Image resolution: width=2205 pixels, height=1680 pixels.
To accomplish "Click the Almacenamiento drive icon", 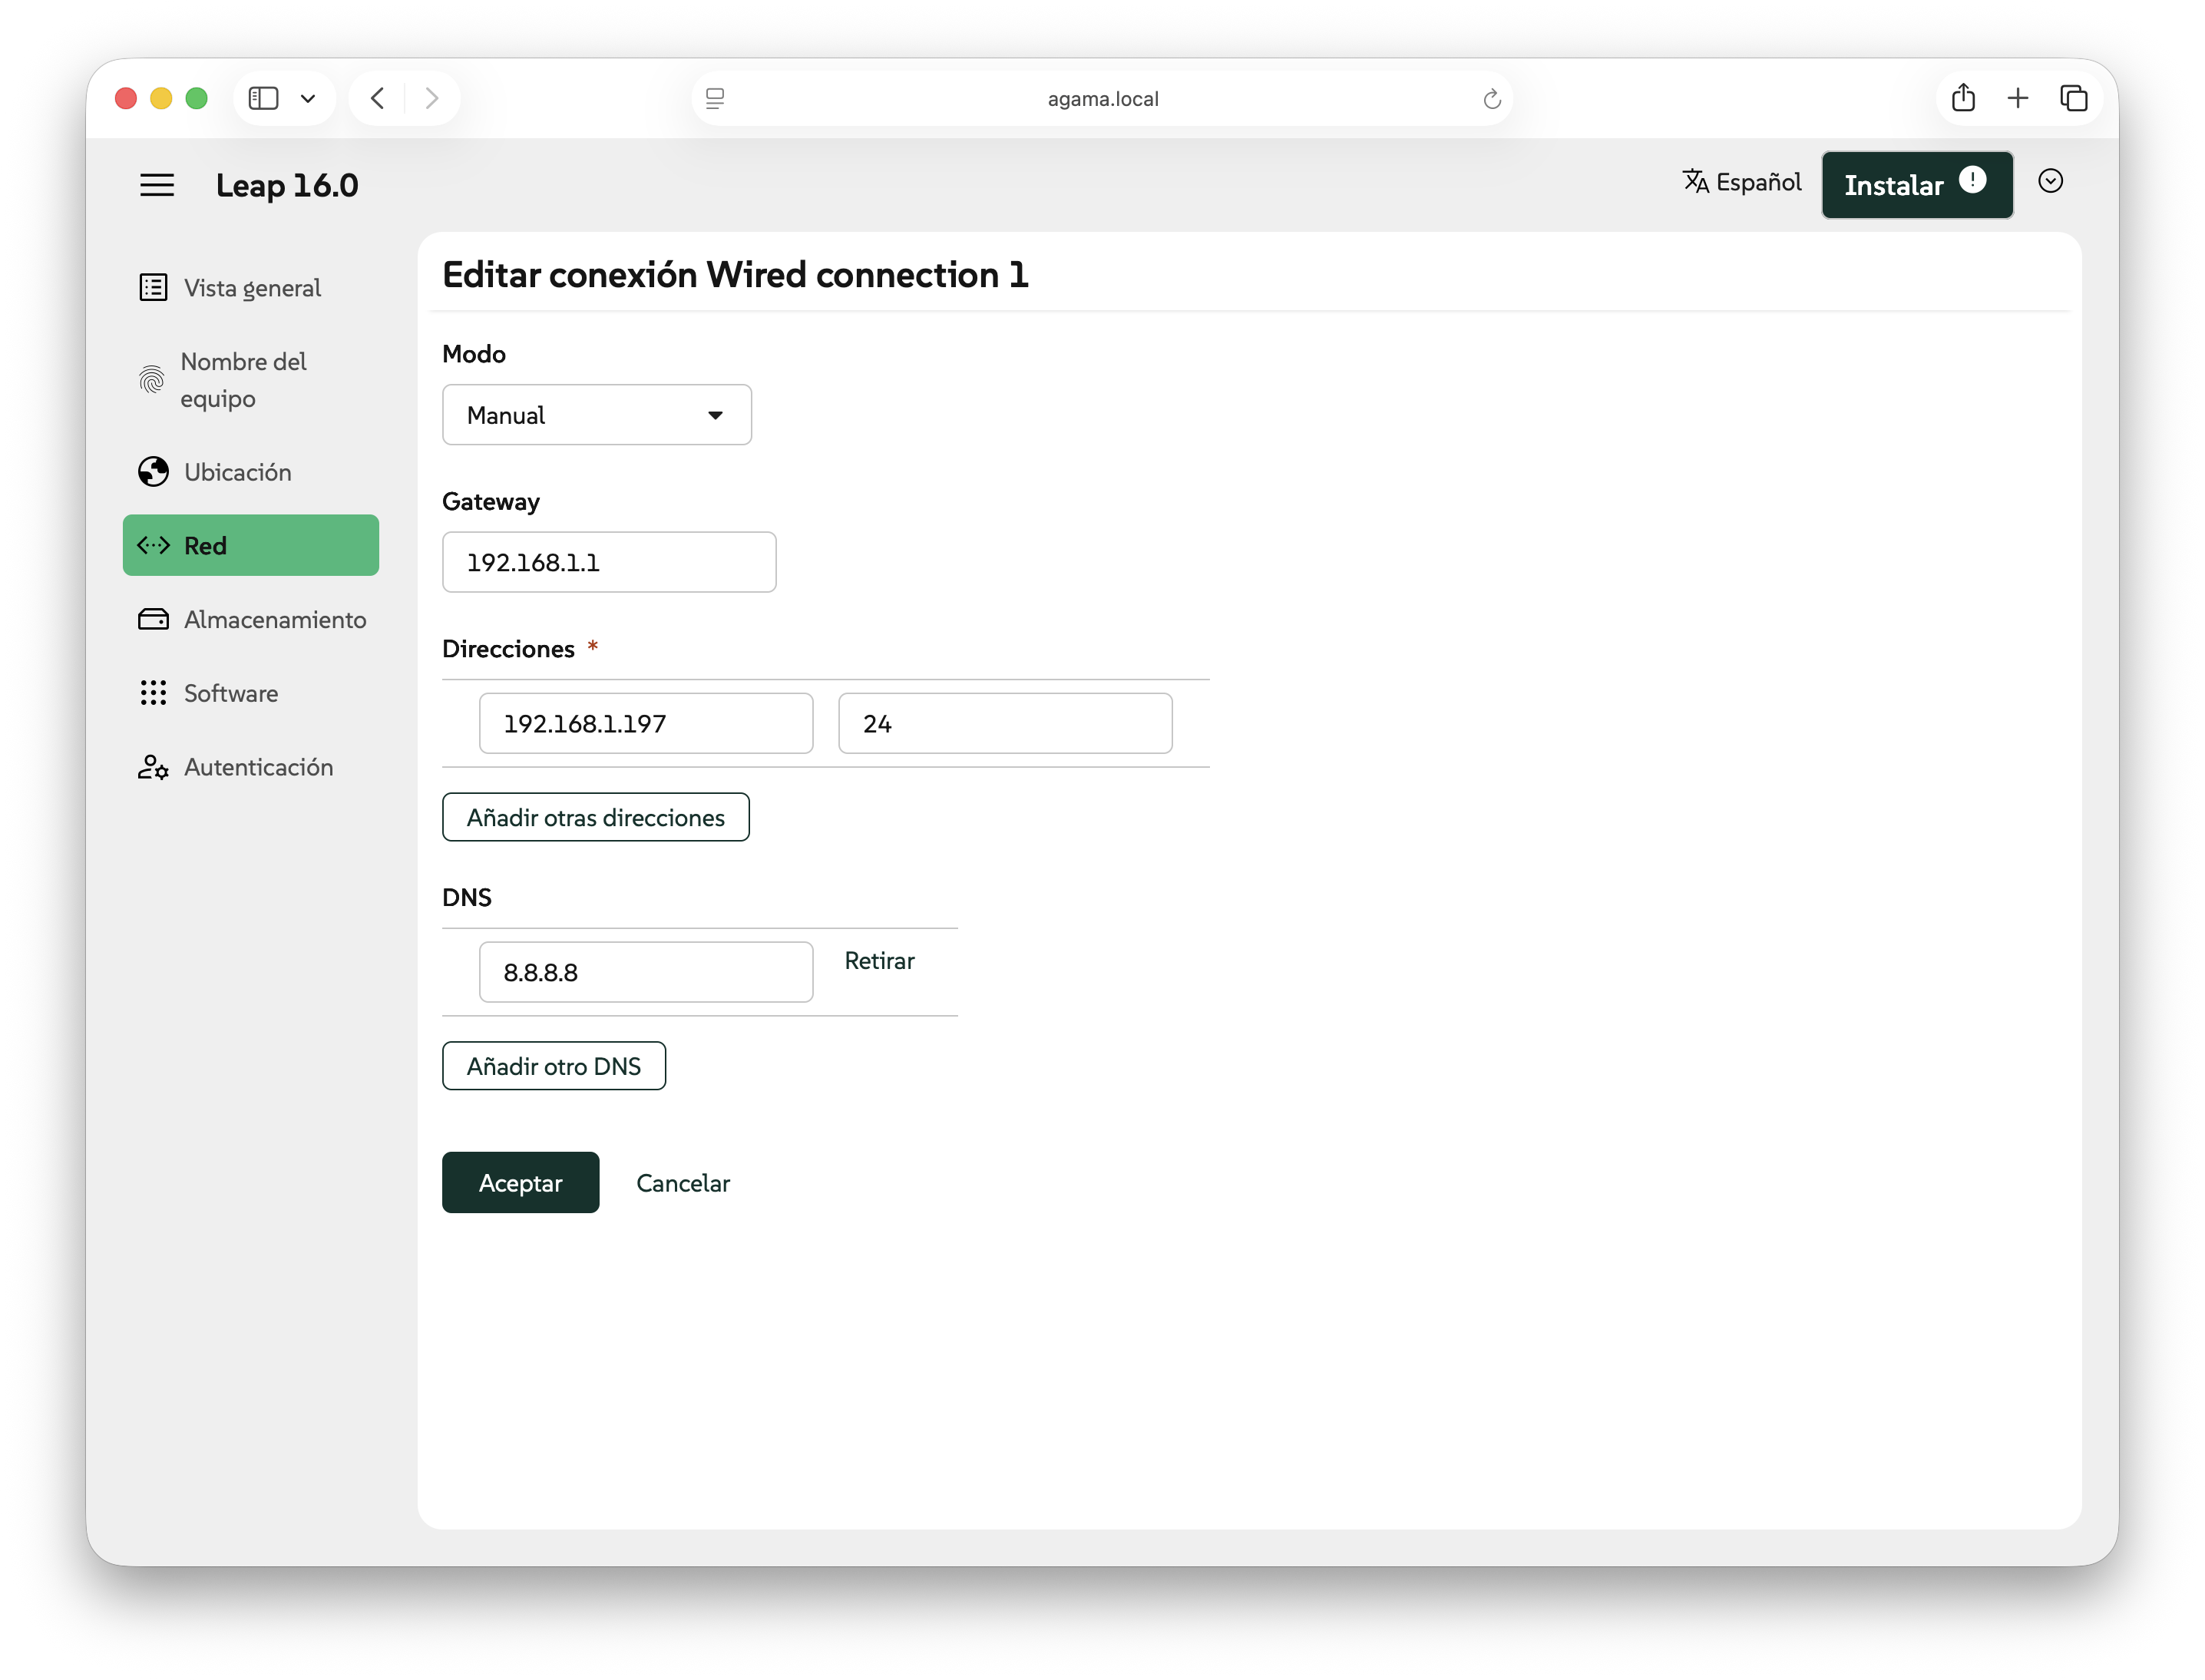I will tap(153, 620).
